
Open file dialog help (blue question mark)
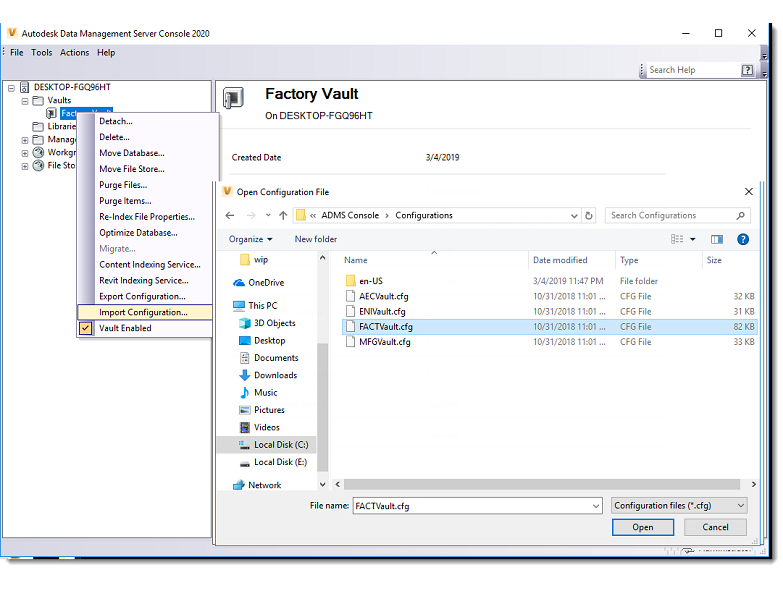tap(743, 240)
